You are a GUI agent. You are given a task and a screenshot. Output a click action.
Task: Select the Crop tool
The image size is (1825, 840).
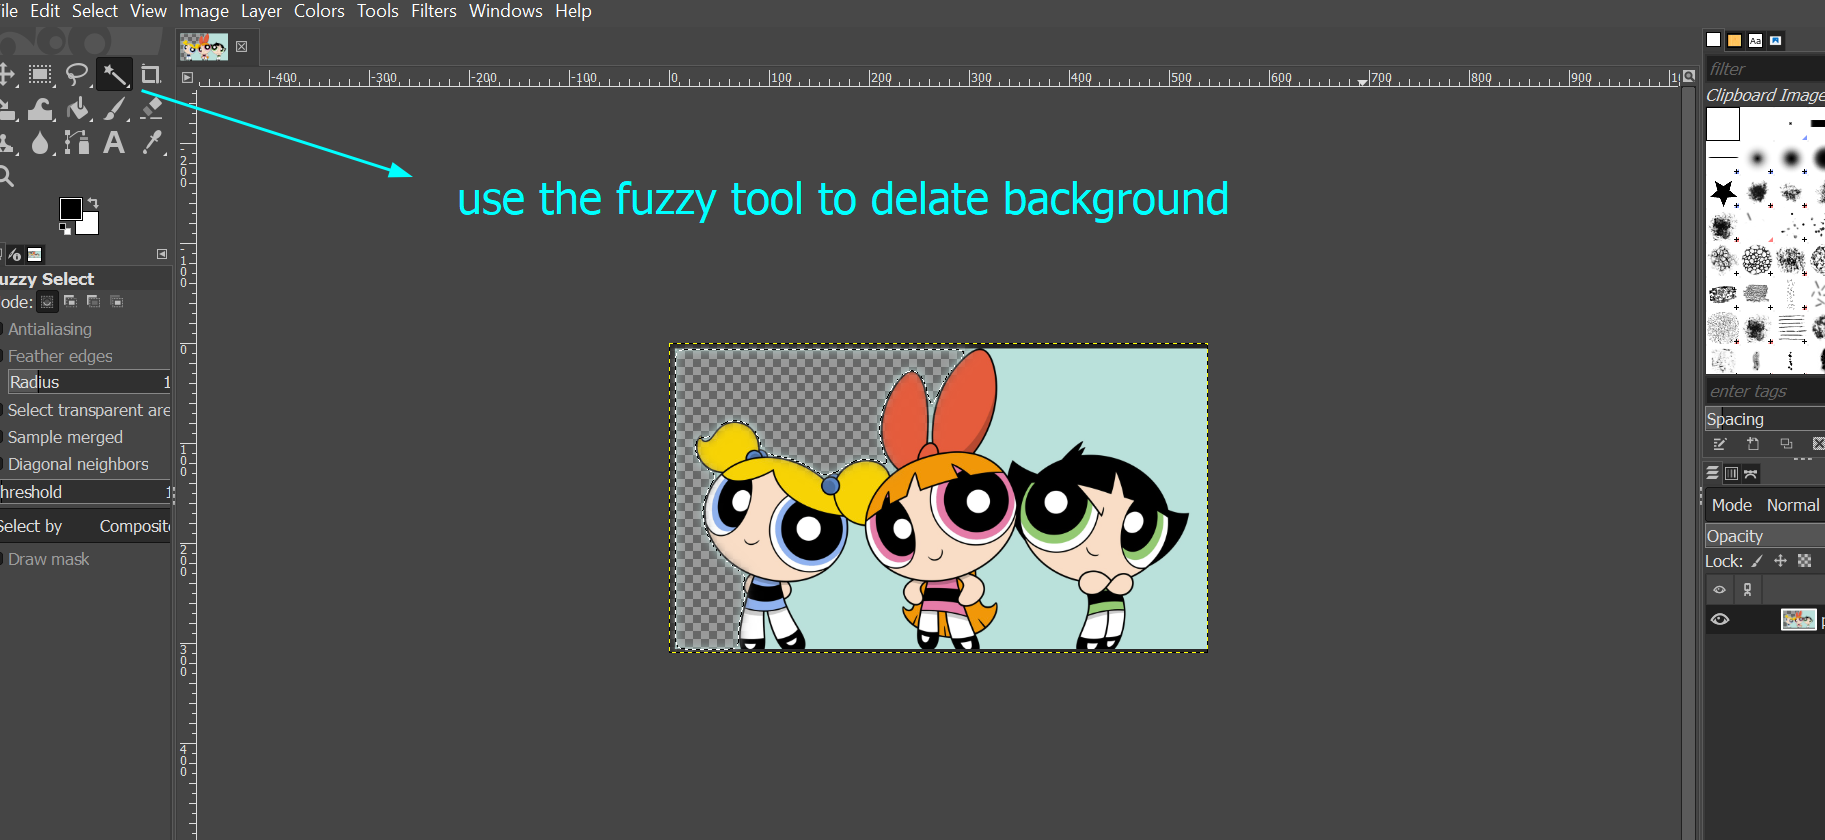point(150,74)
